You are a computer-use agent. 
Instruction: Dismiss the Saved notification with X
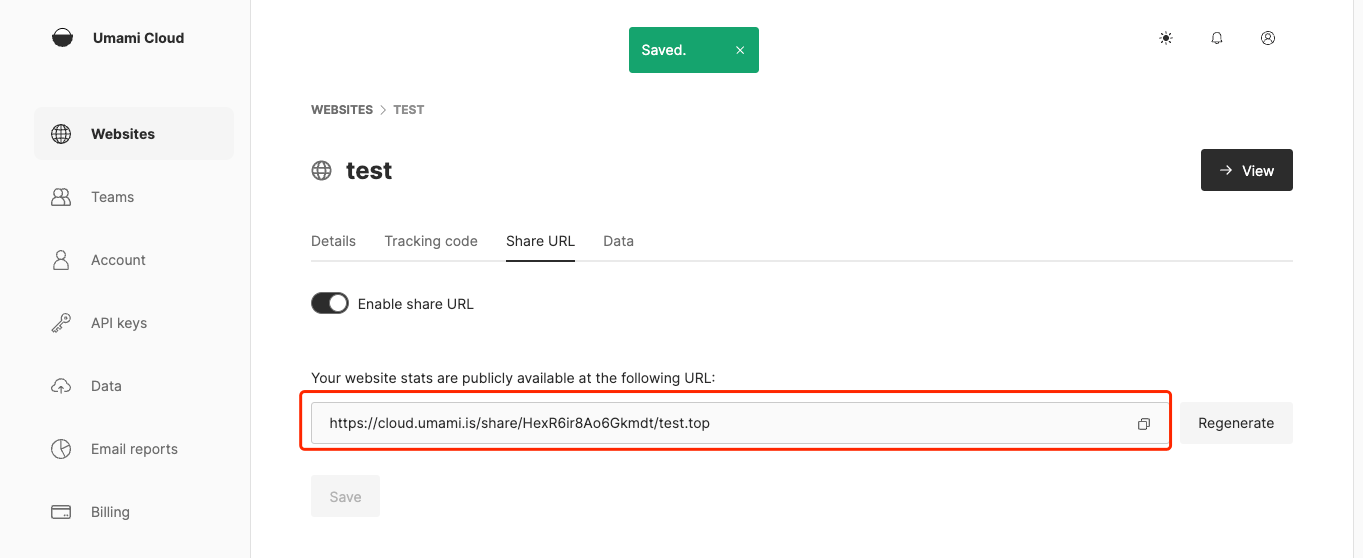coord(740,50)
